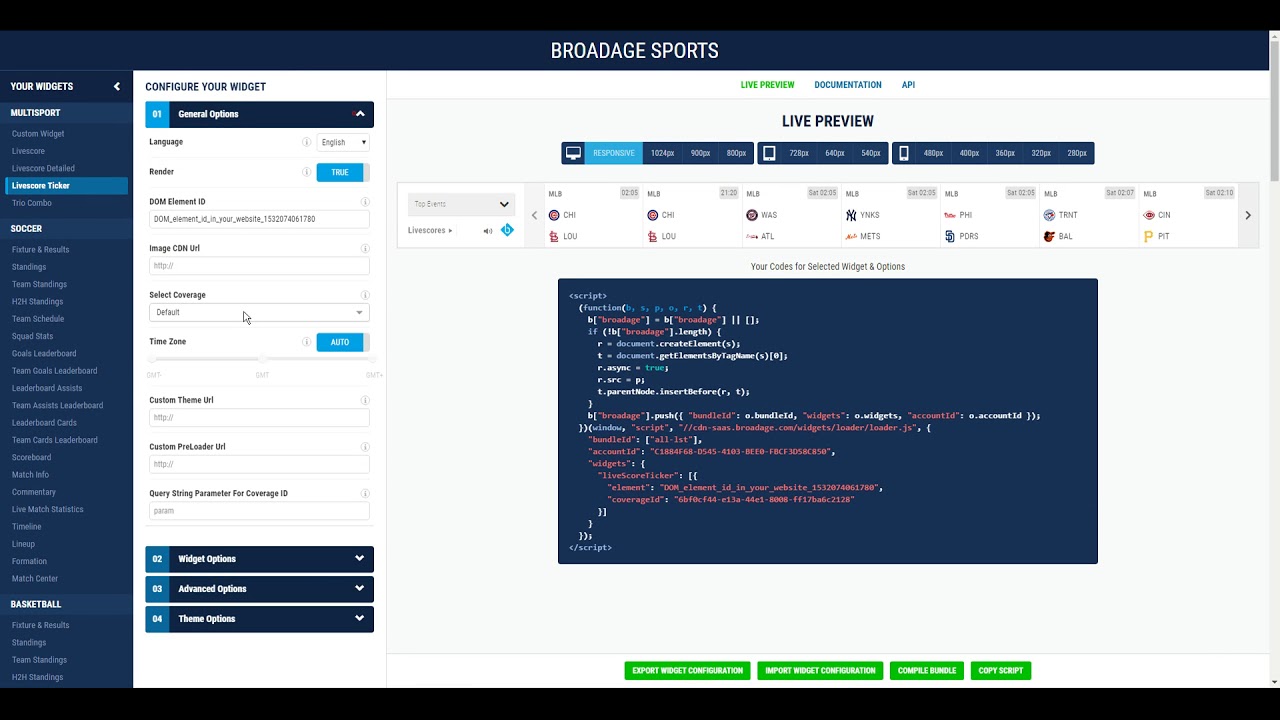Open info icon for Select Coverage
Viewport: 1280px width, 720px height.
point(365,295)
